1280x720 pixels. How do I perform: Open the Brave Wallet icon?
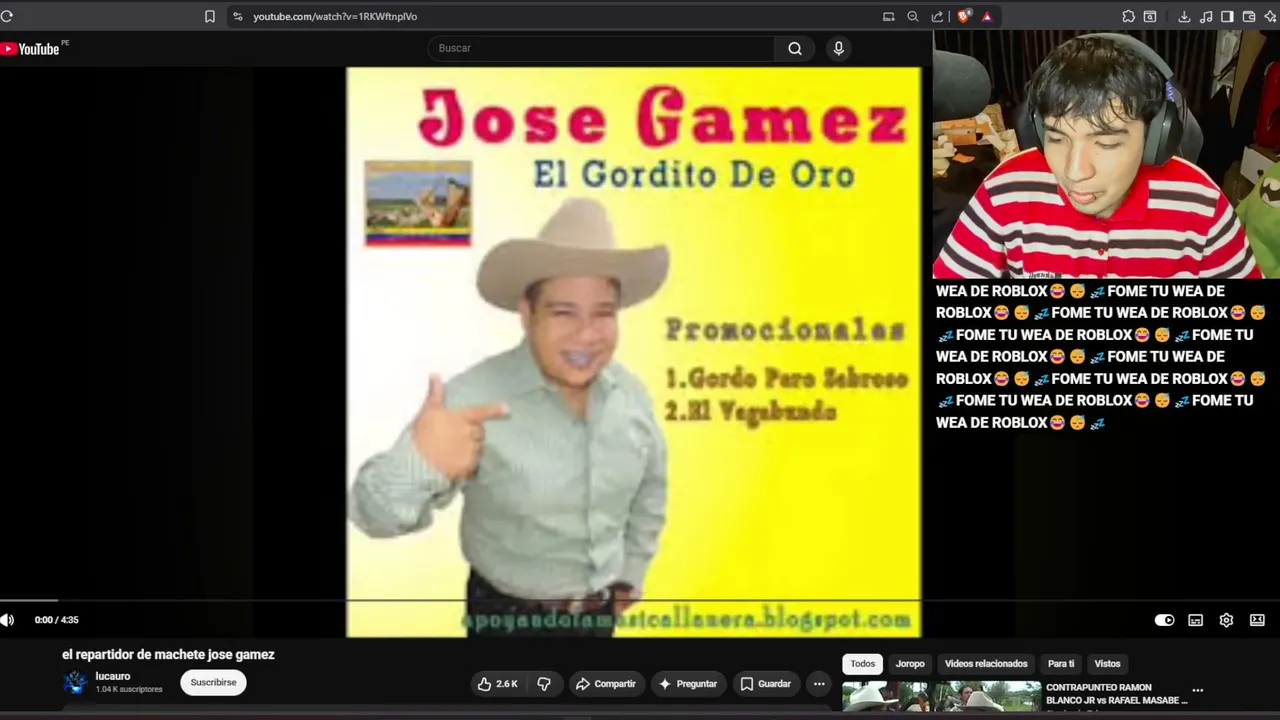click(1249, 16)
